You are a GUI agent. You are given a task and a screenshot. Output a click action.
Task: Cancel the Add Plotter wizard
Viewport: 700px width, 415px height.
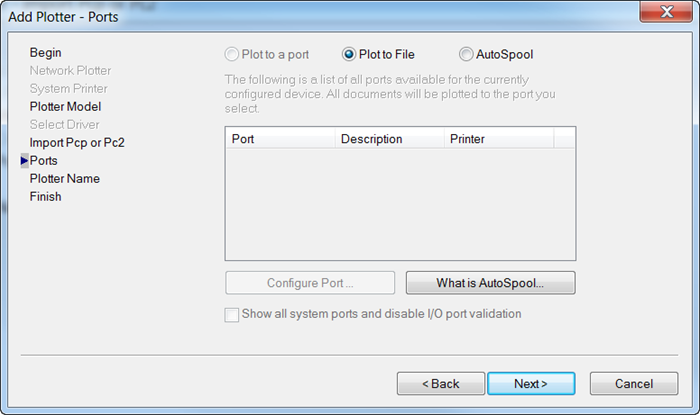[x=634, y=384]
